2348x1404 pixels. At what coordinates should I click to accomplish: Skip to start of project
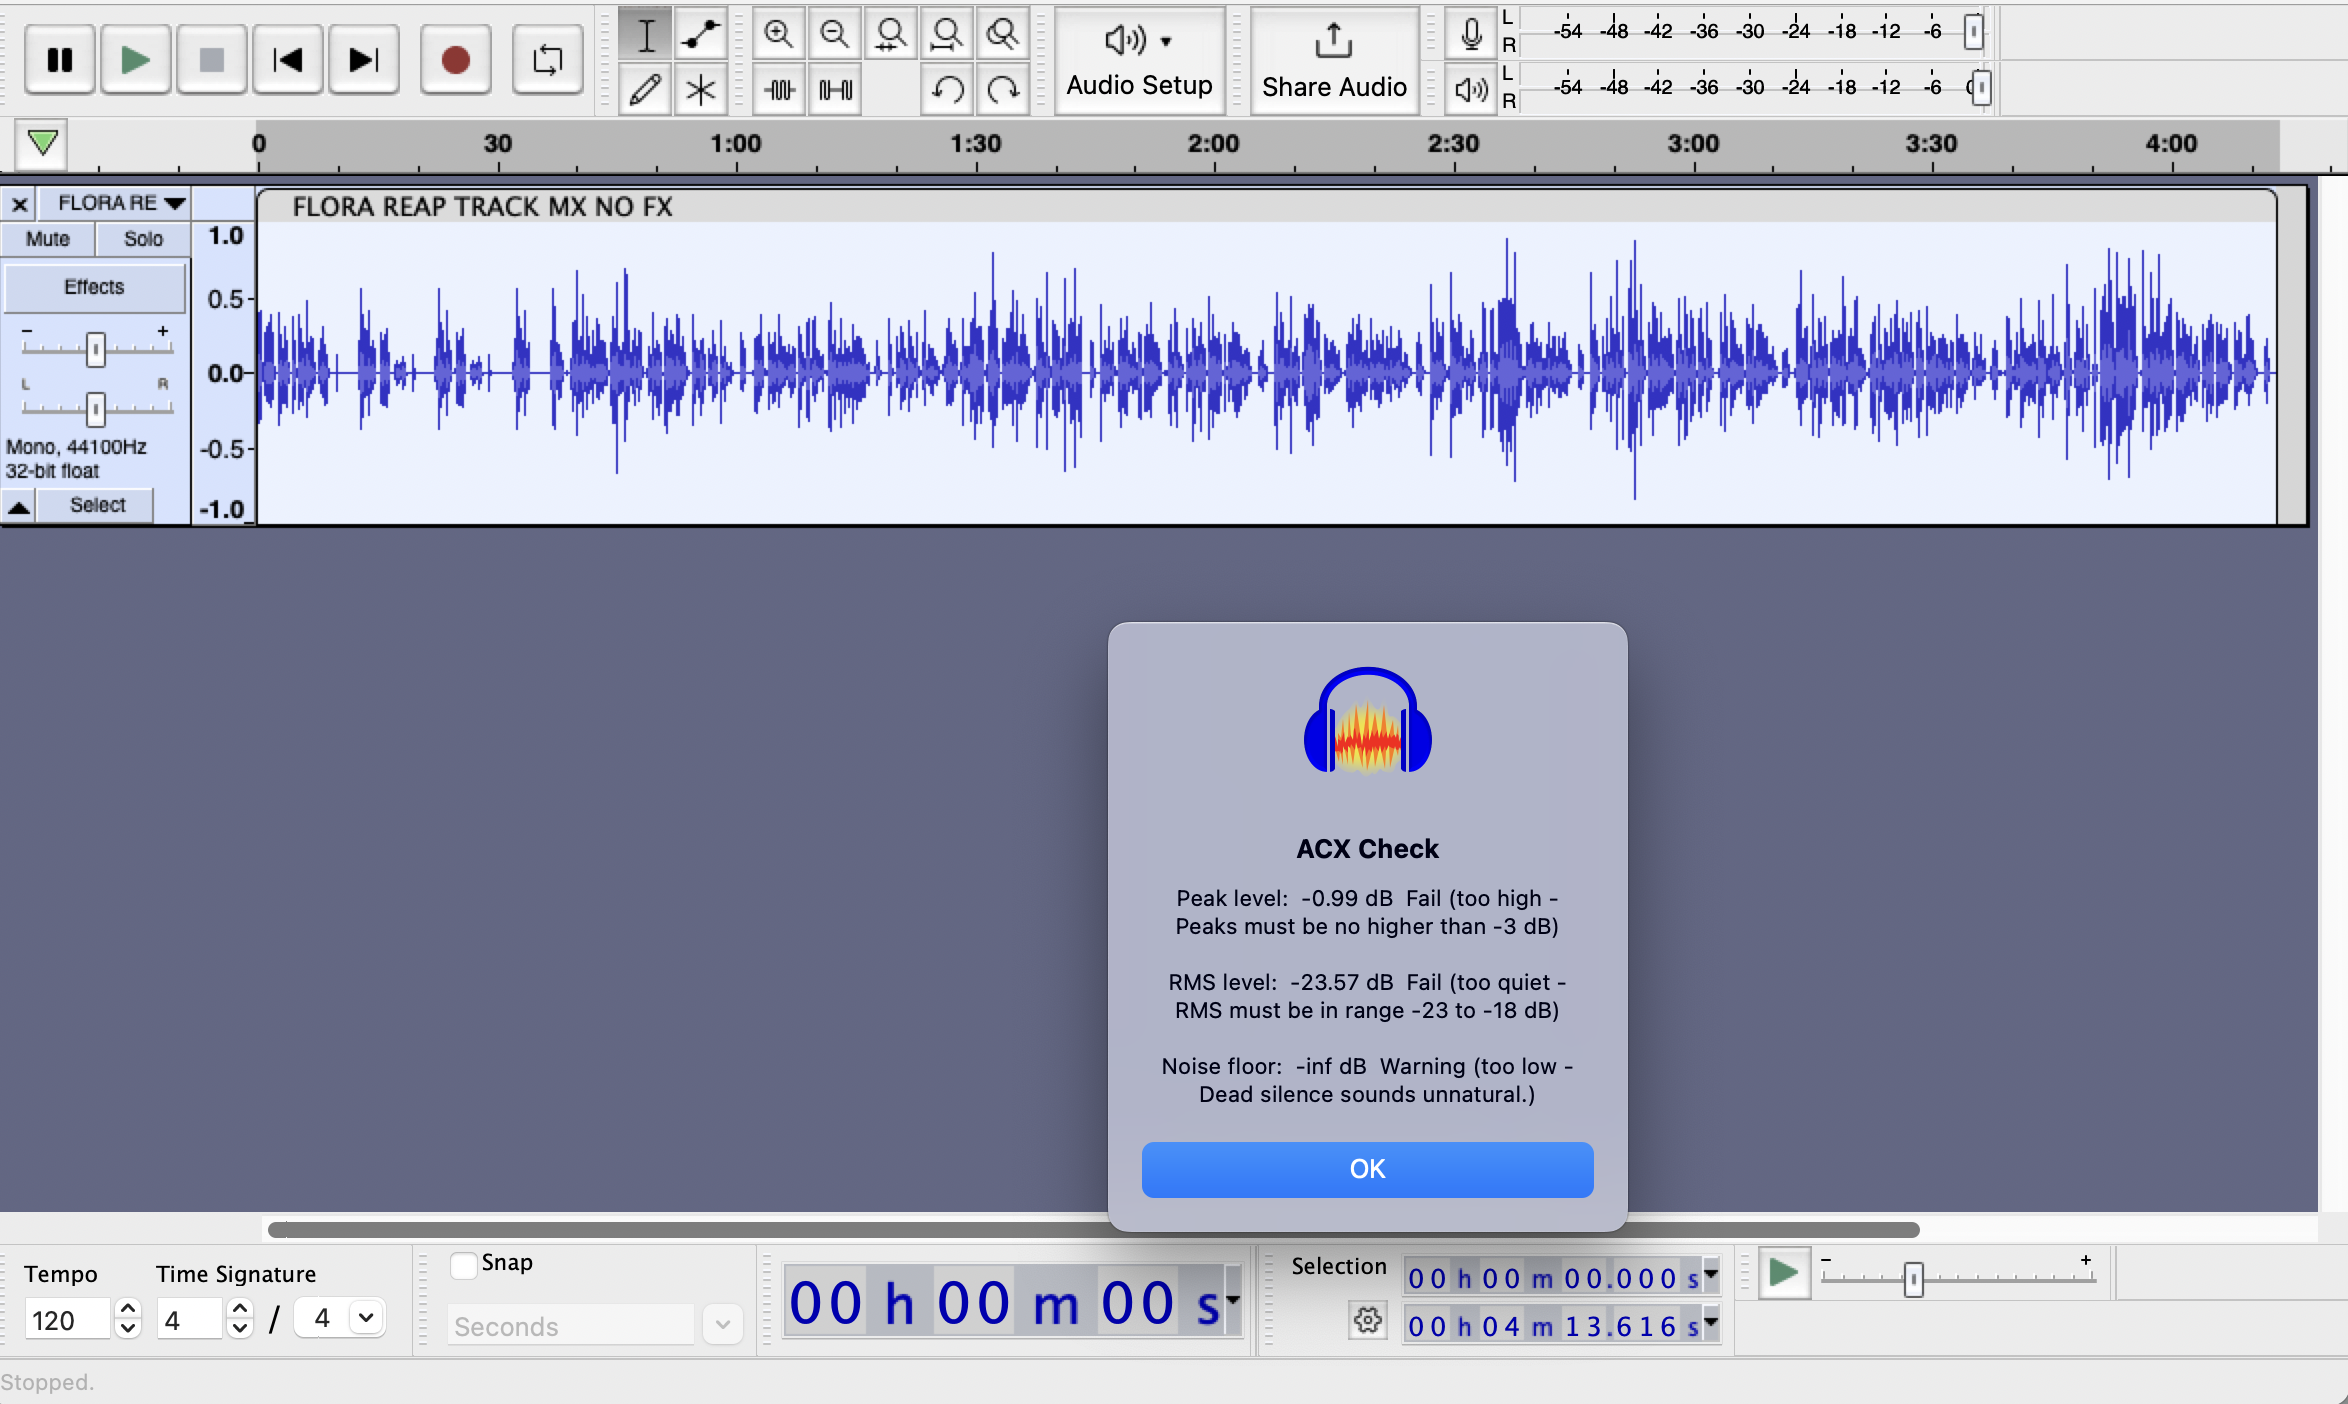288,60
